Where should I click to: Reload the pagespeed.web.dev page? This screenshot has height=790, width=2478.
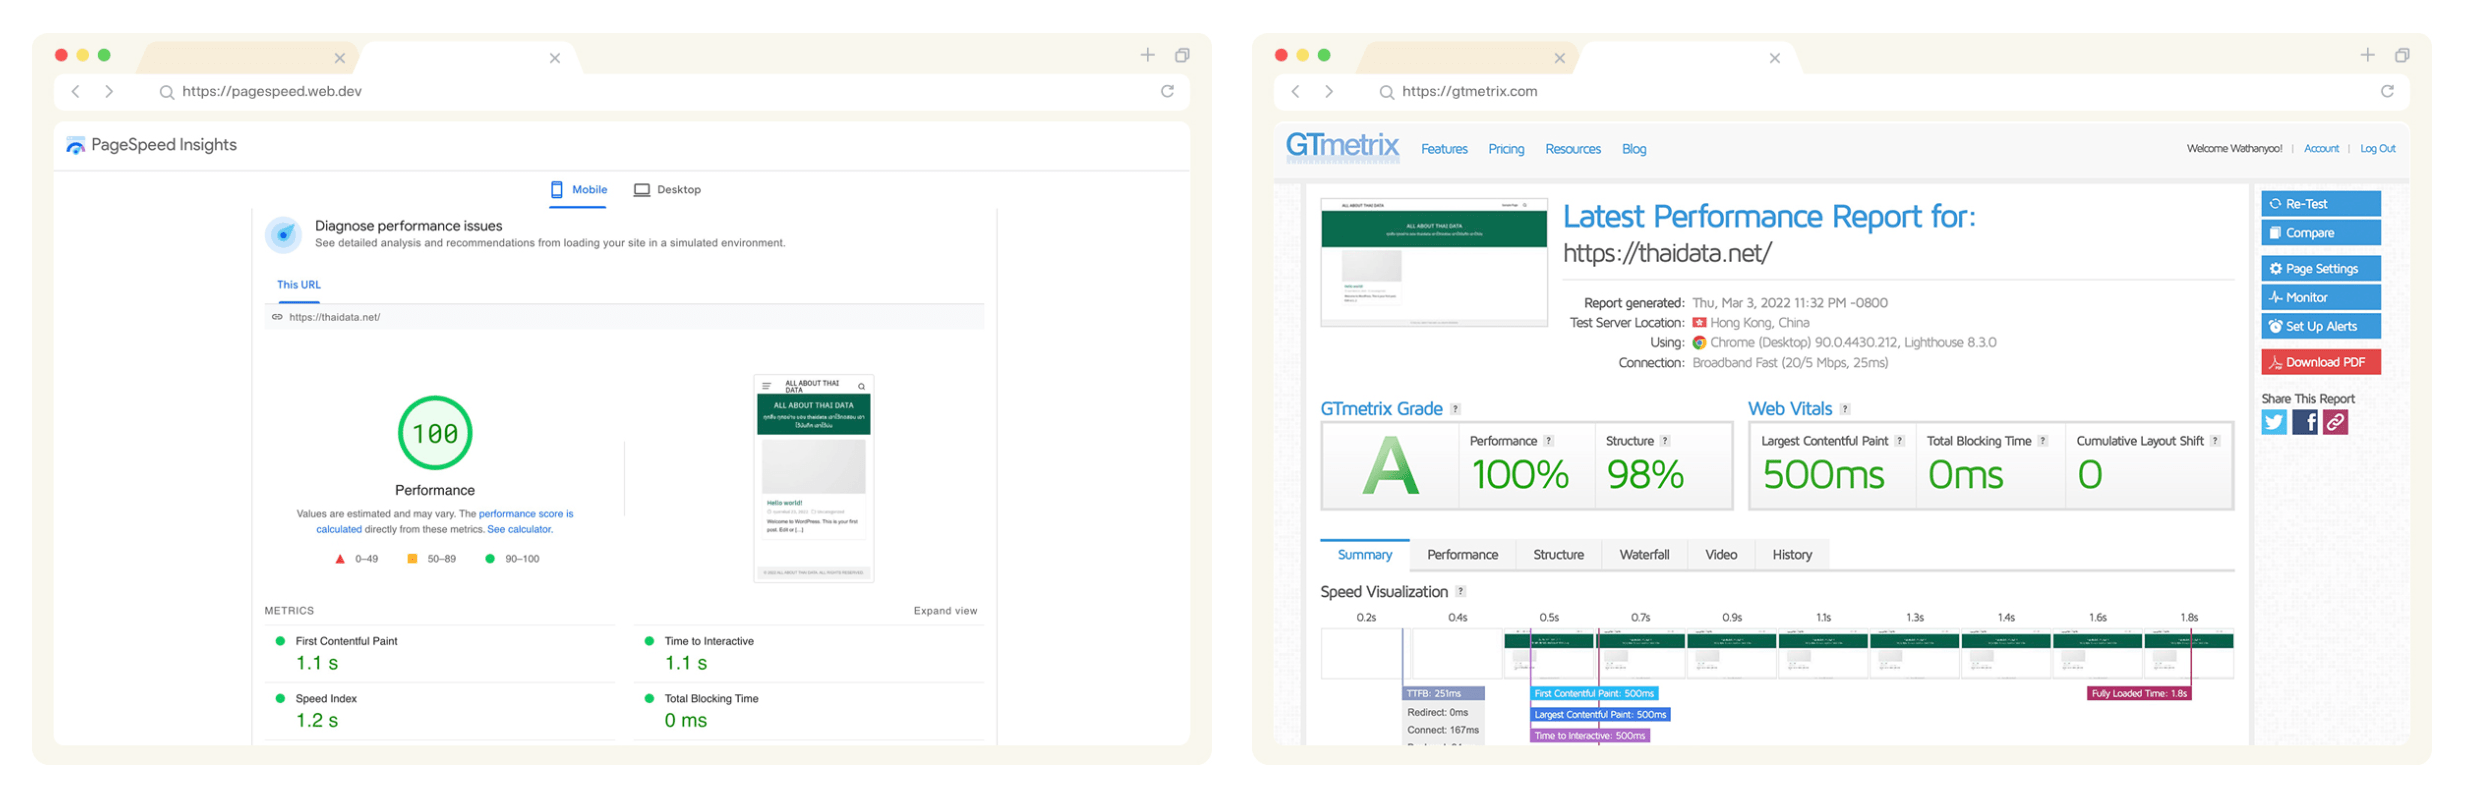(1167, 91)
